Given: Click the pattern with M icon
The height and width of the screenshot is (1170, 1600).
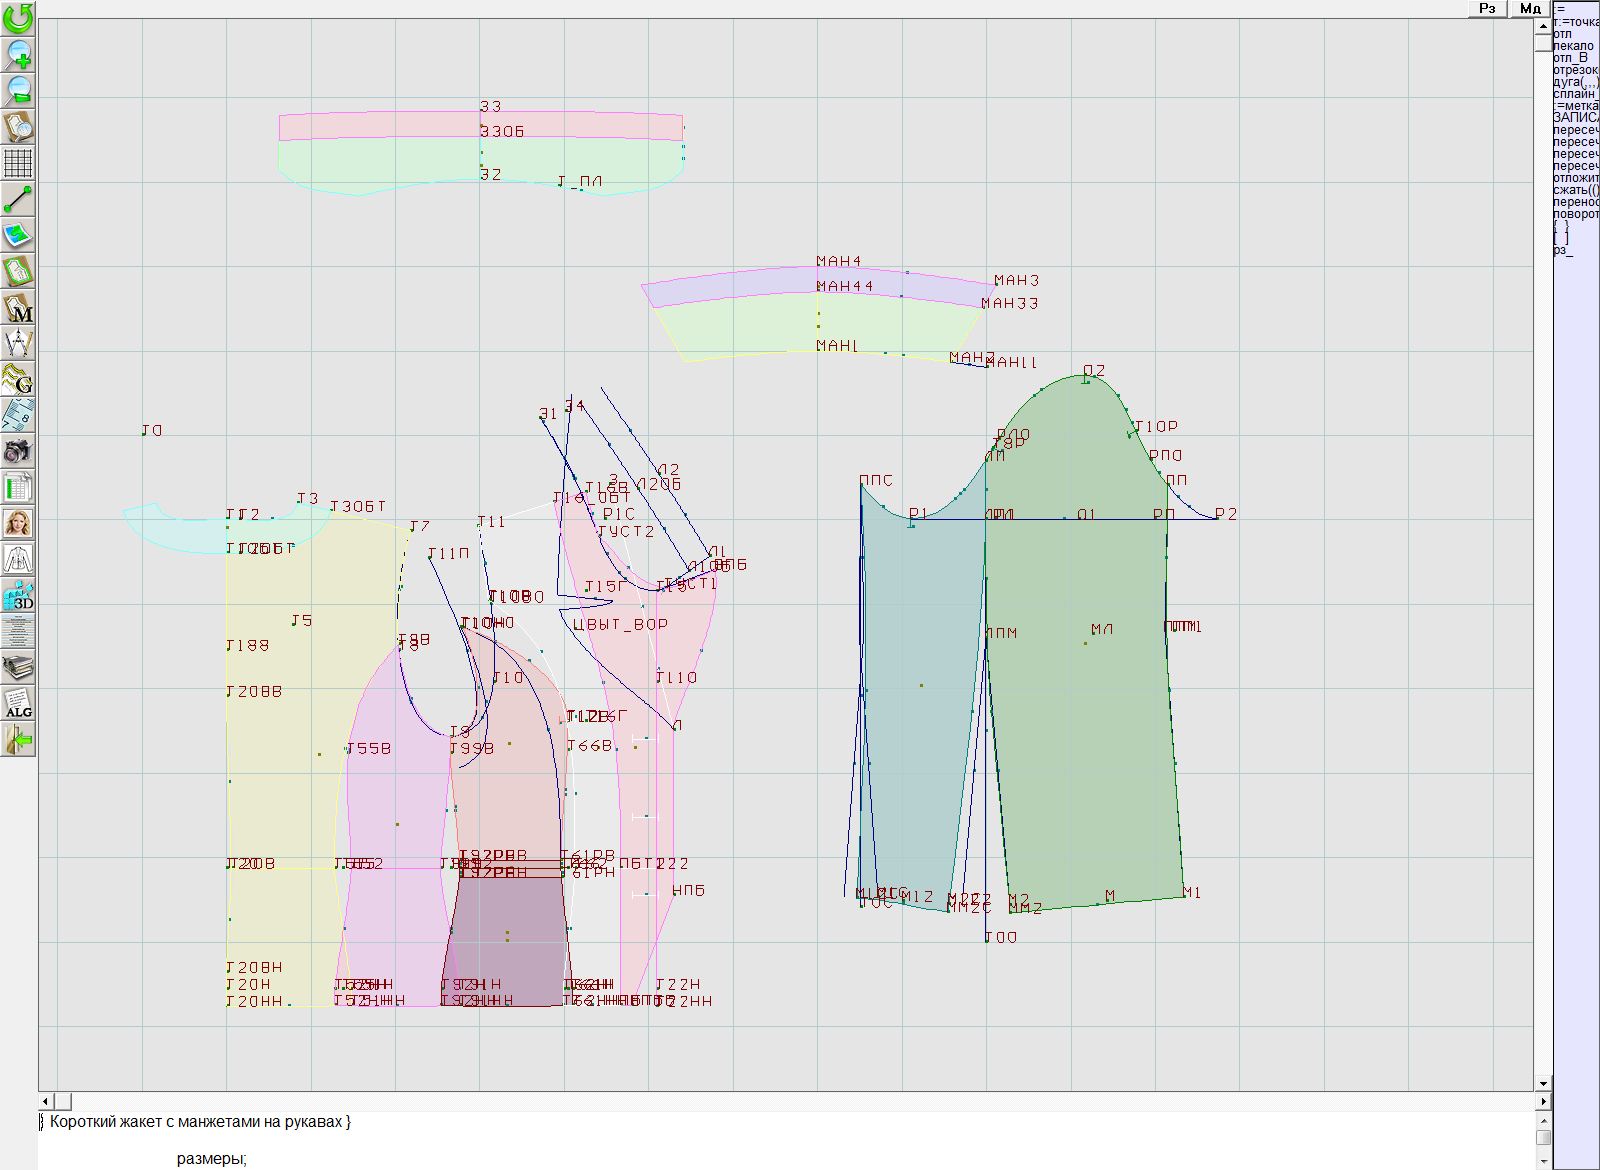Looking at the screenshot, I should pyautogui.click(x=18, y=307).
